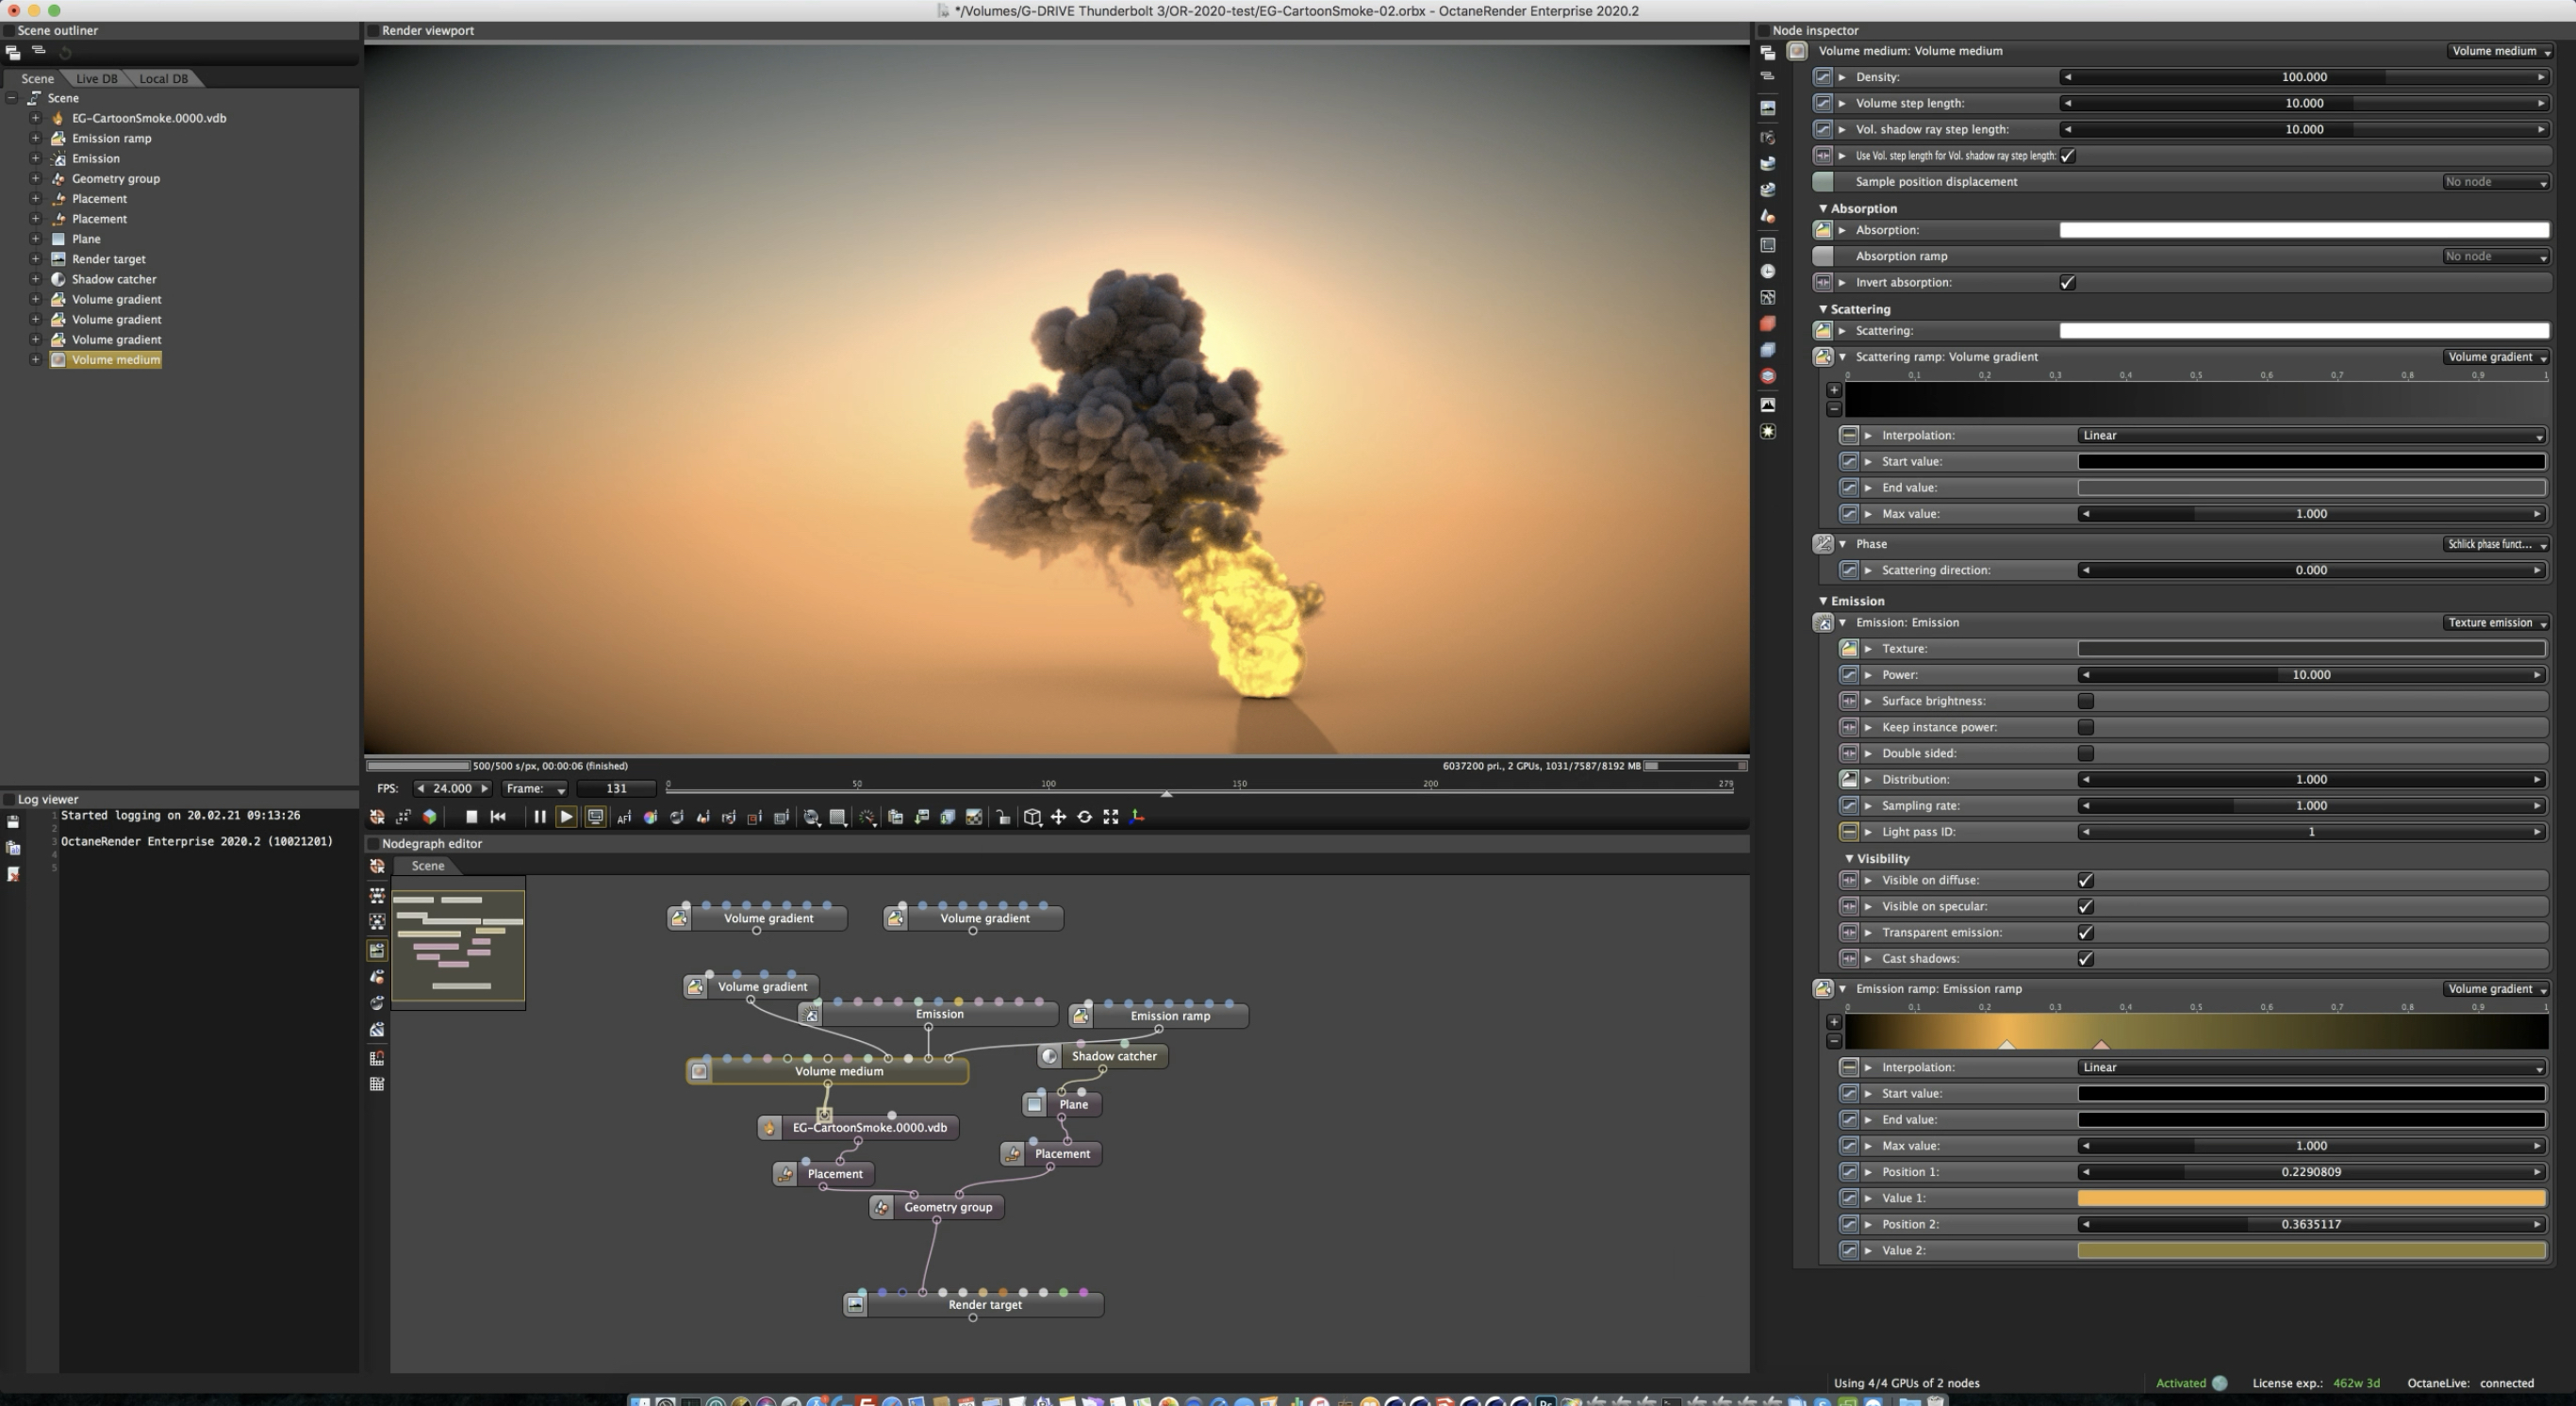Click the white balance picker icon

tap(650, 817)
